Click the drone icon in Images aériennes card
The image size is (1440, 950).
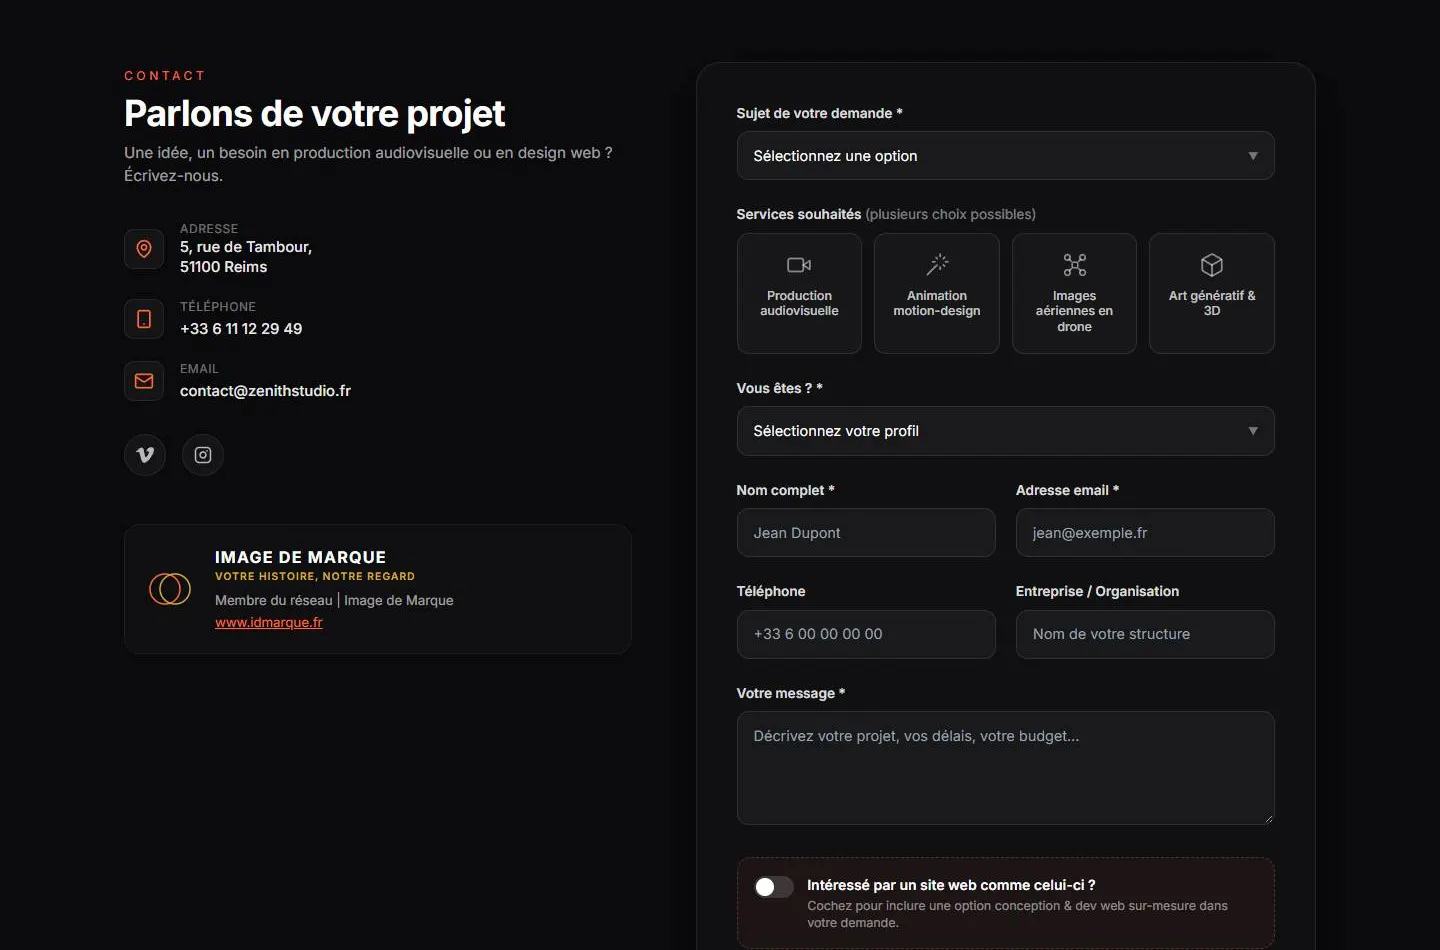(x=1074, y=265)
